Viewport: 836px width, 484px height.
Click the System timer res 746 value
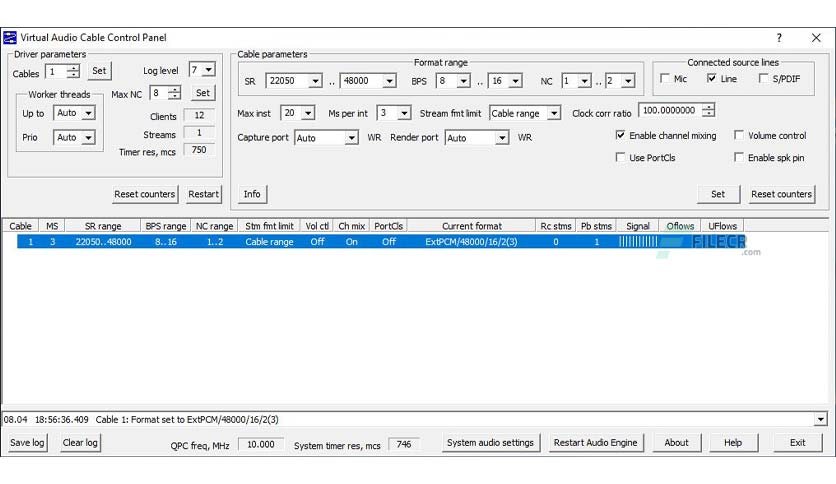[x=404, y=444]
